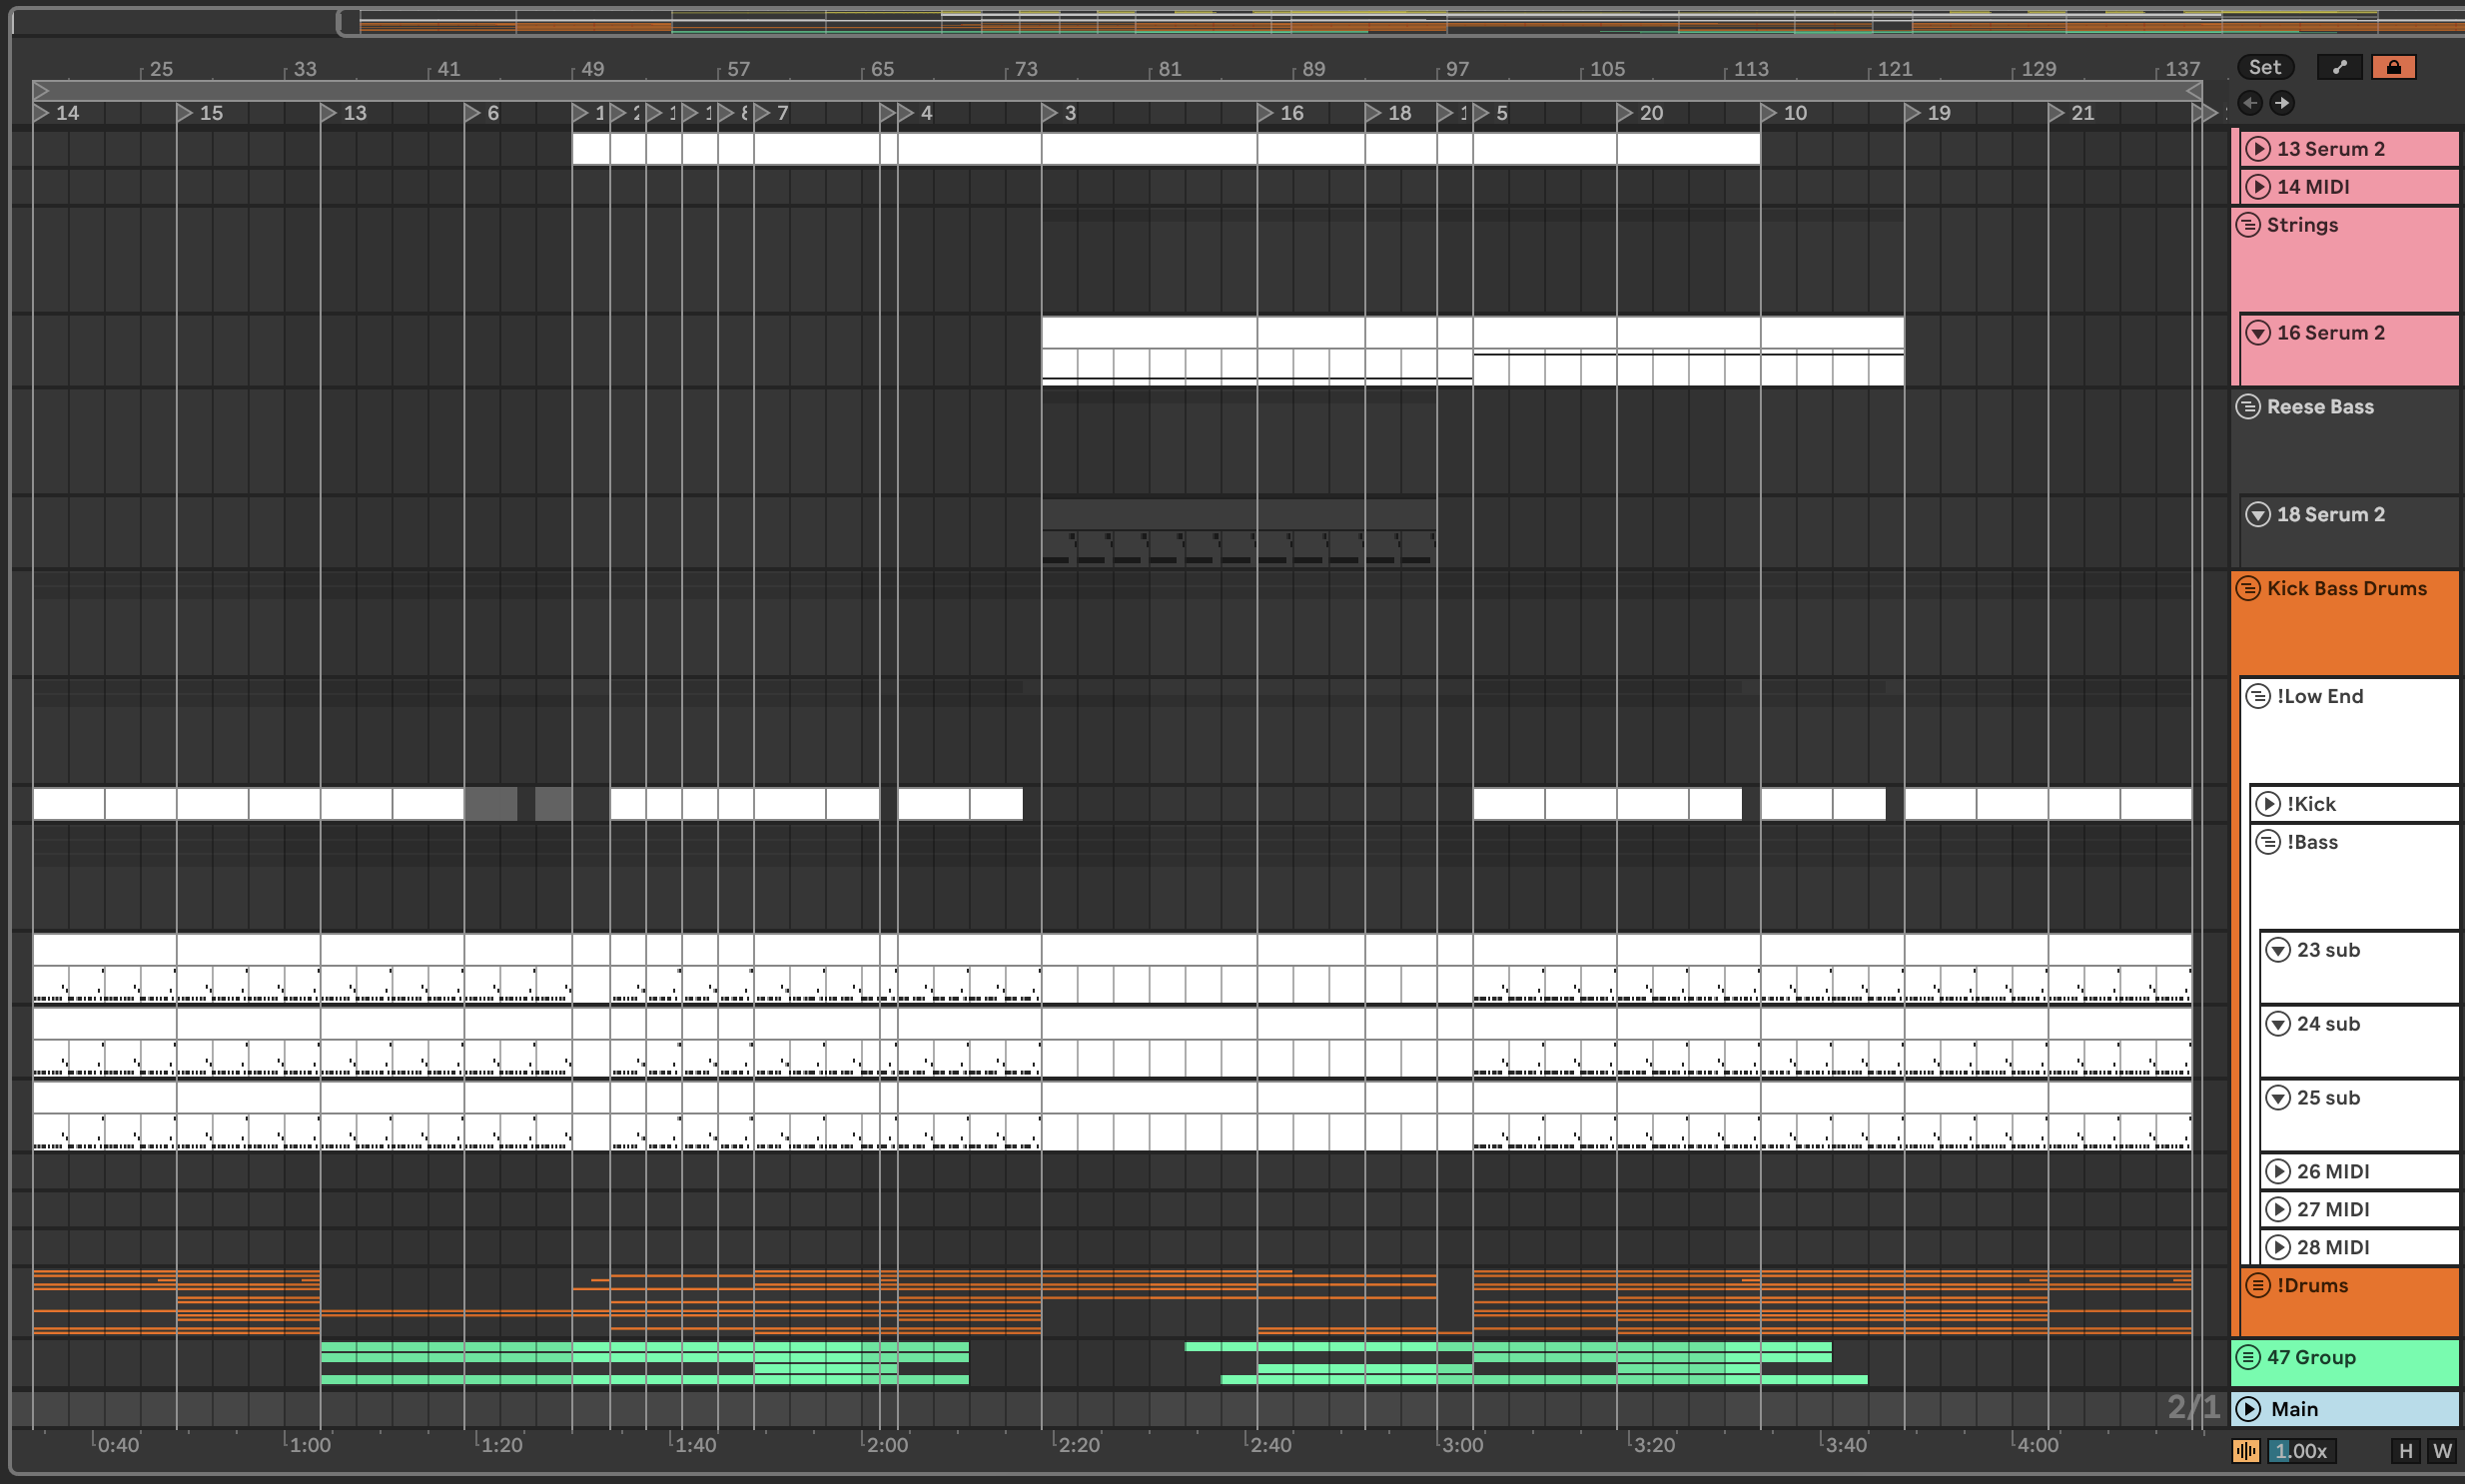Click locator 15 flag

point(185,113)
